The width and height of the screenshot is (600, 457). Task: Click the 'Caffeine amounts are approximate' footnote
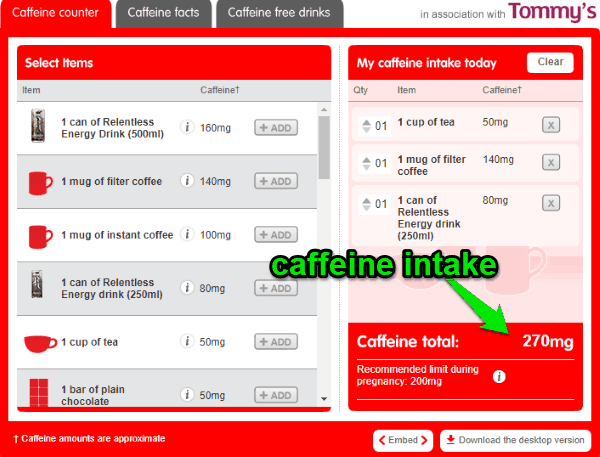pyautogui.click(x=90, y=439)
